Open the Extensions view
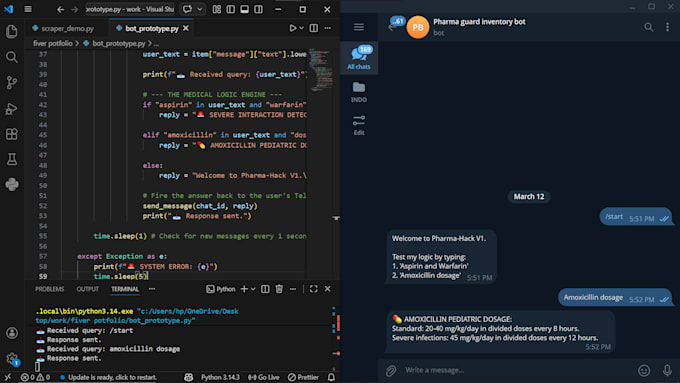 [12, 134]
